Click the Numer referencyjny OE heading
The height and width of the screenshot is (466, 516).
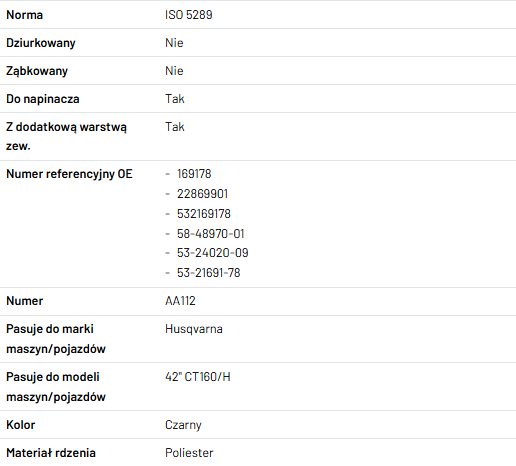click(69, 174)
